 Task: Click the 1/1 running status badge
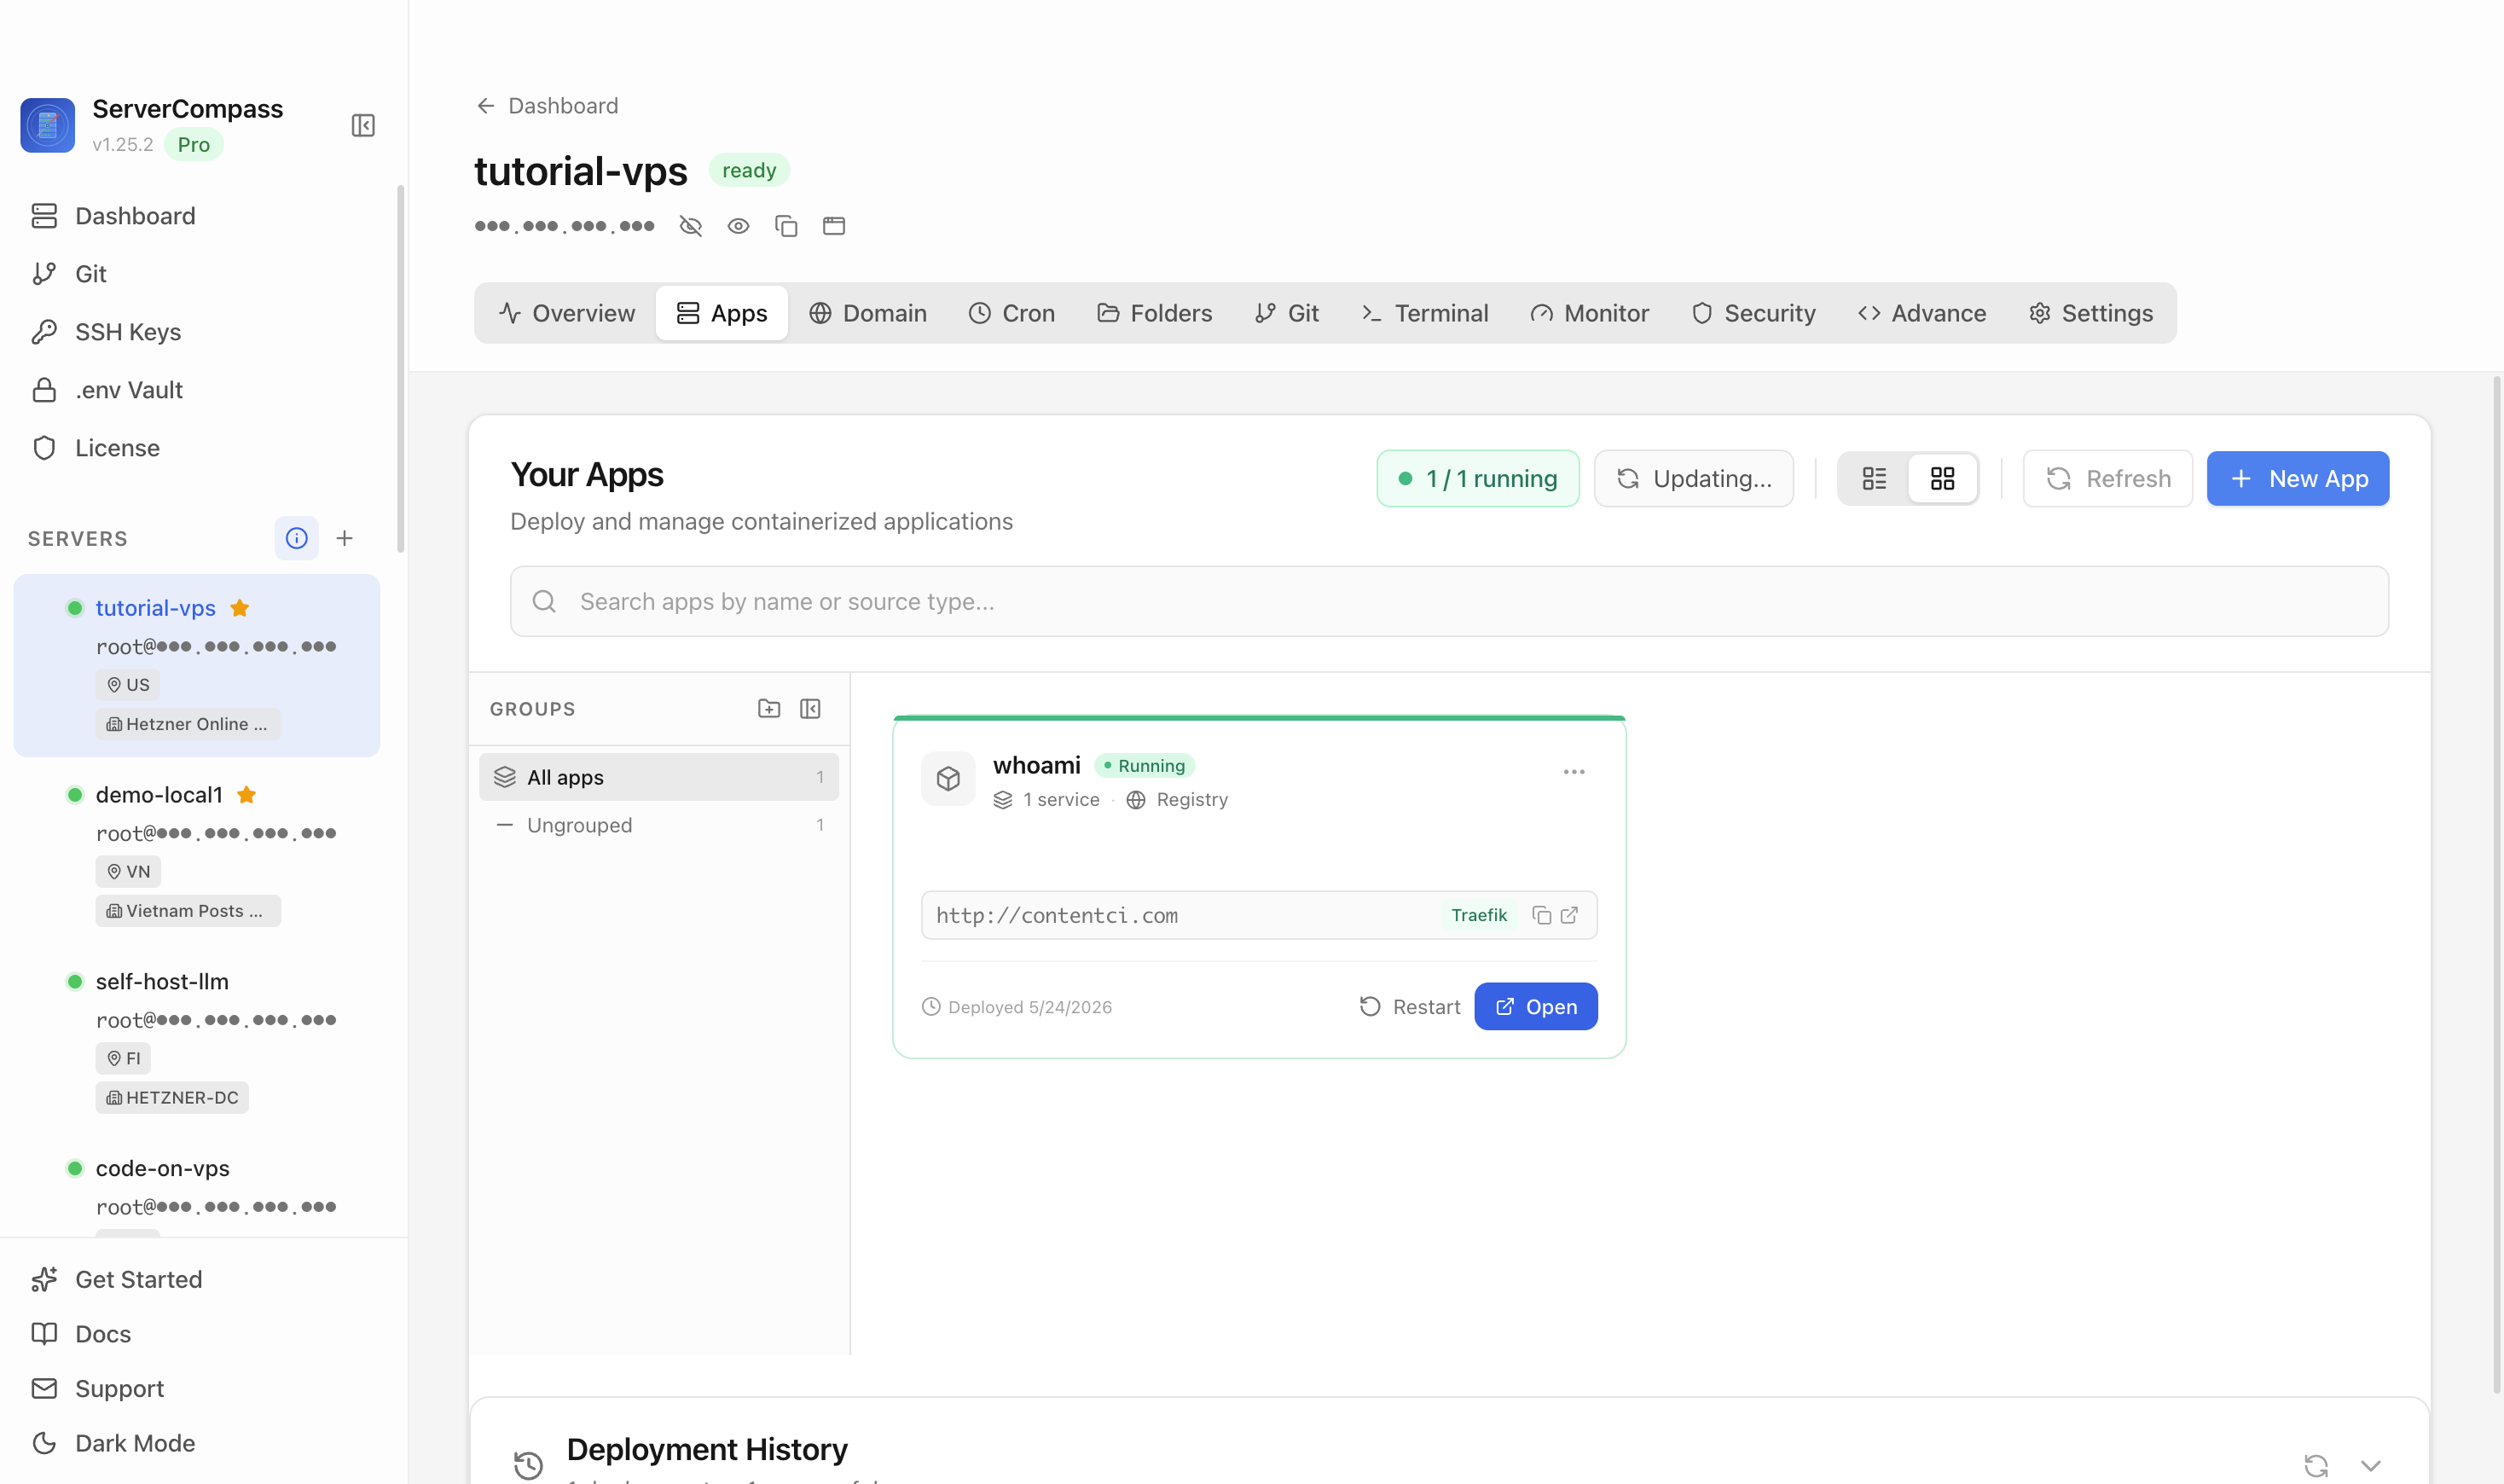[1478, 479]
